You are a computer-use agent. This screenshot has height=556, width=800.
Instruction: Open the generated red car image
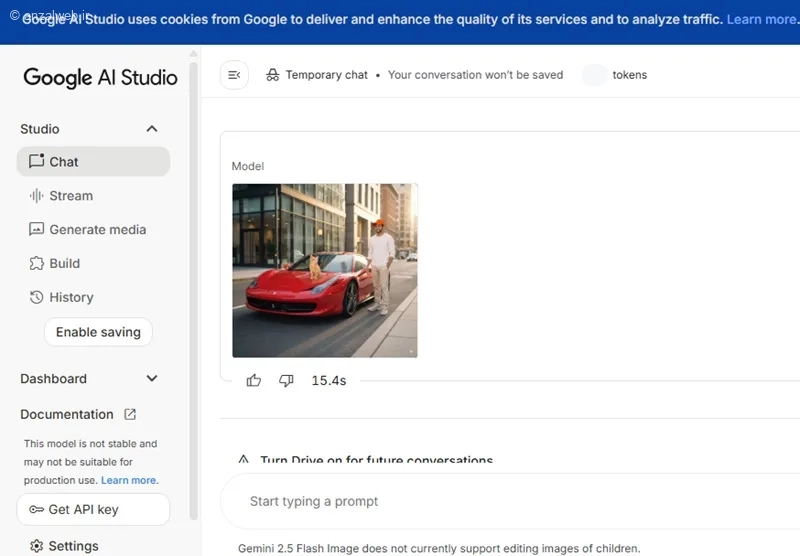324,270
